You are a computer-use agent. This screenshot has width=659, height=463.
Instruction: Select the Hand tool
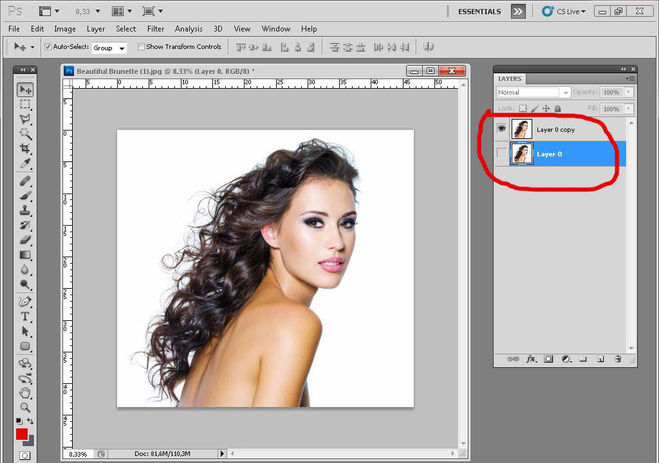(25, 392)
